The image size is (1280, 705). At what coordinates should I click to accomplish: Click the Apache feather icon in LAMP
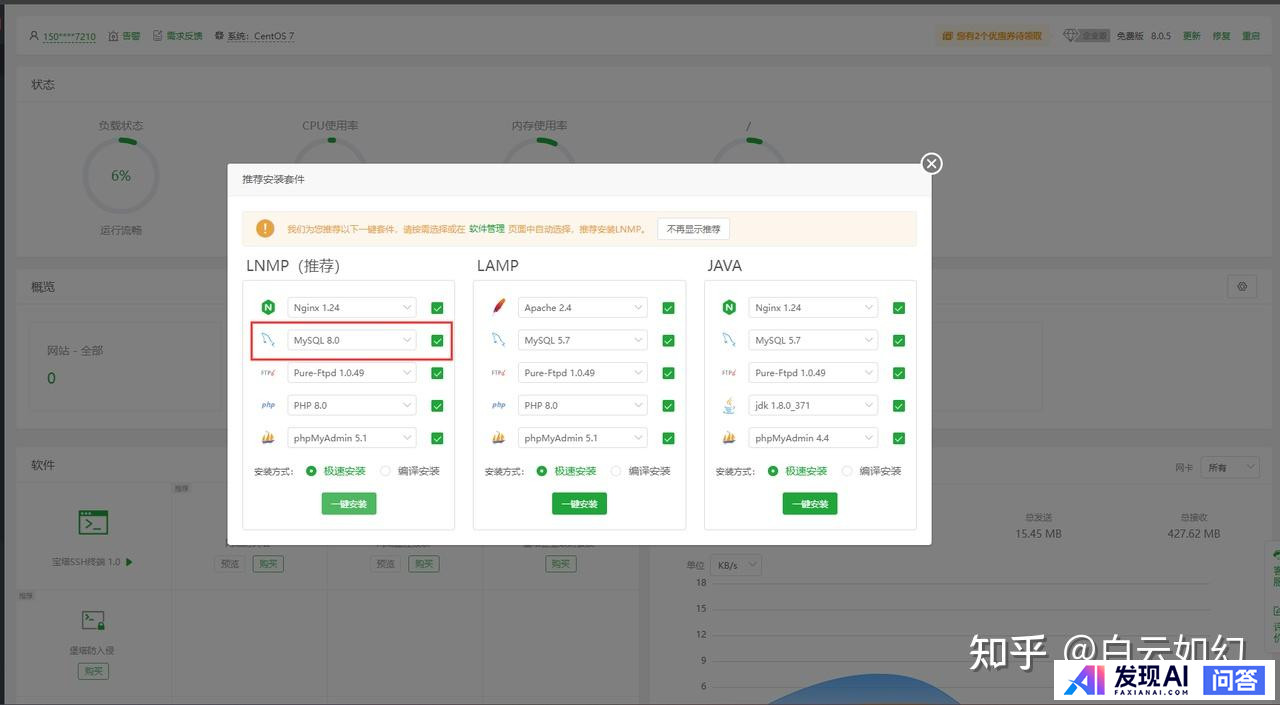coord(499,308)
